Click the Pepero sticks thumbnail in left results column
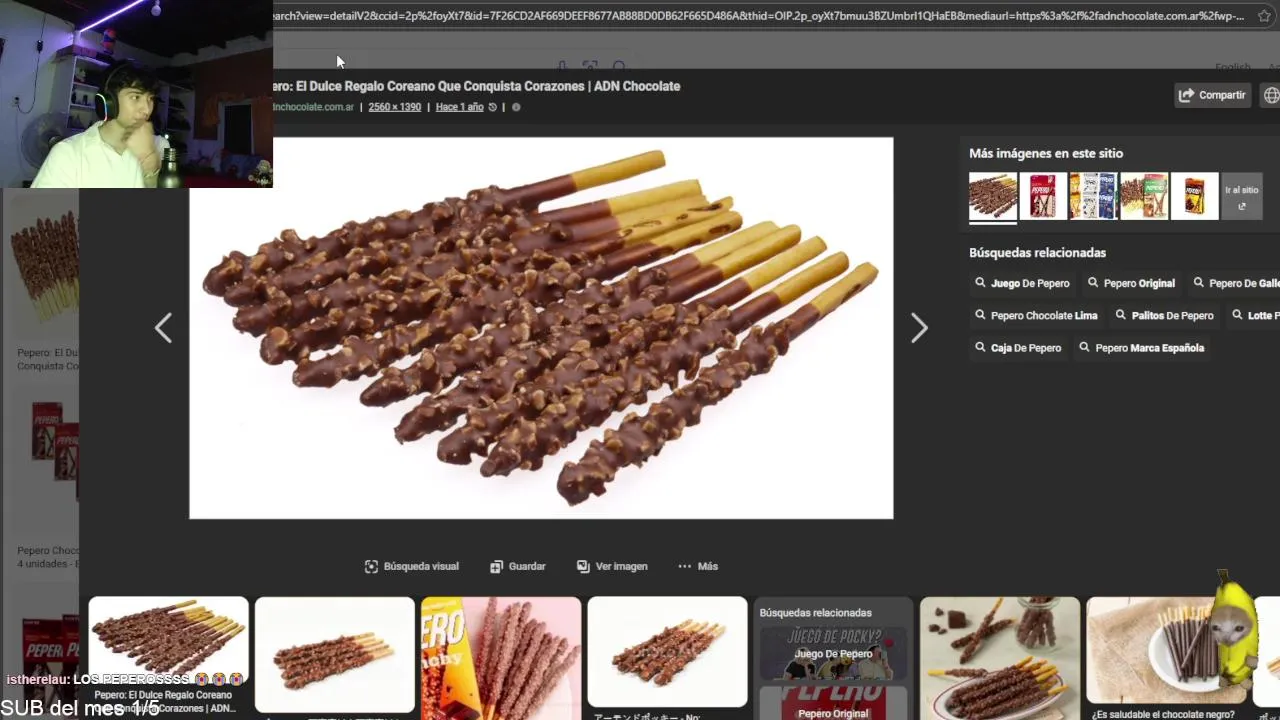The image size is (1280, 720). point(45,265)
